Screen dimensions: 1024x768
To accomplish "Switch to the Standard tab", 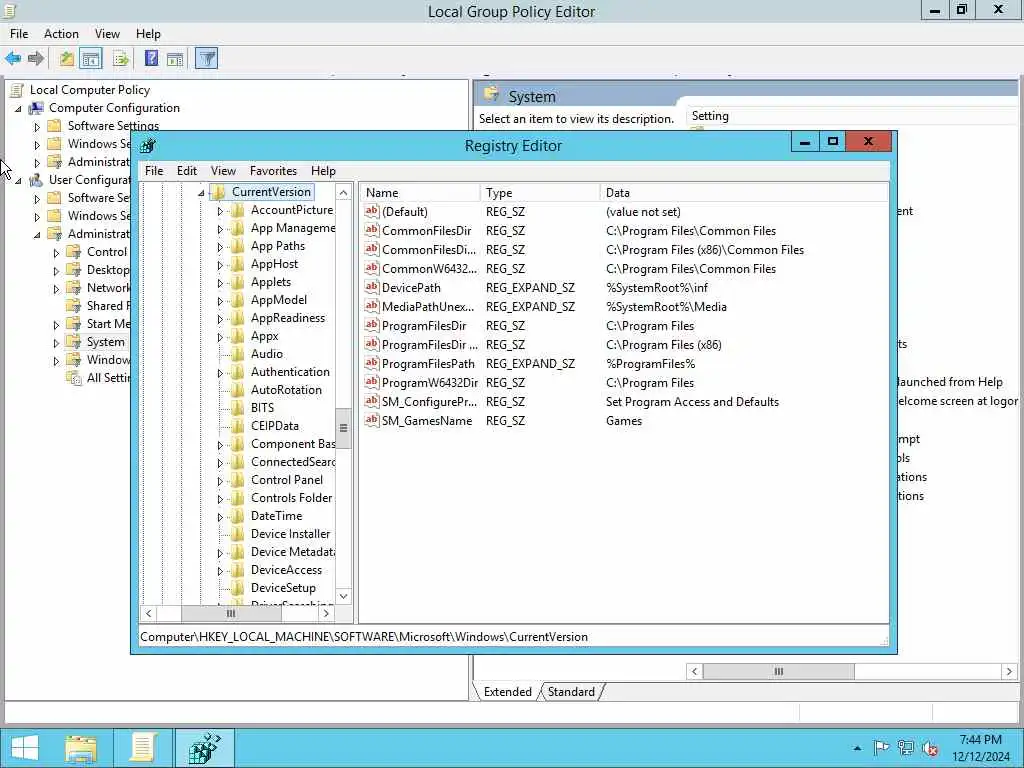I will [571, 692].
